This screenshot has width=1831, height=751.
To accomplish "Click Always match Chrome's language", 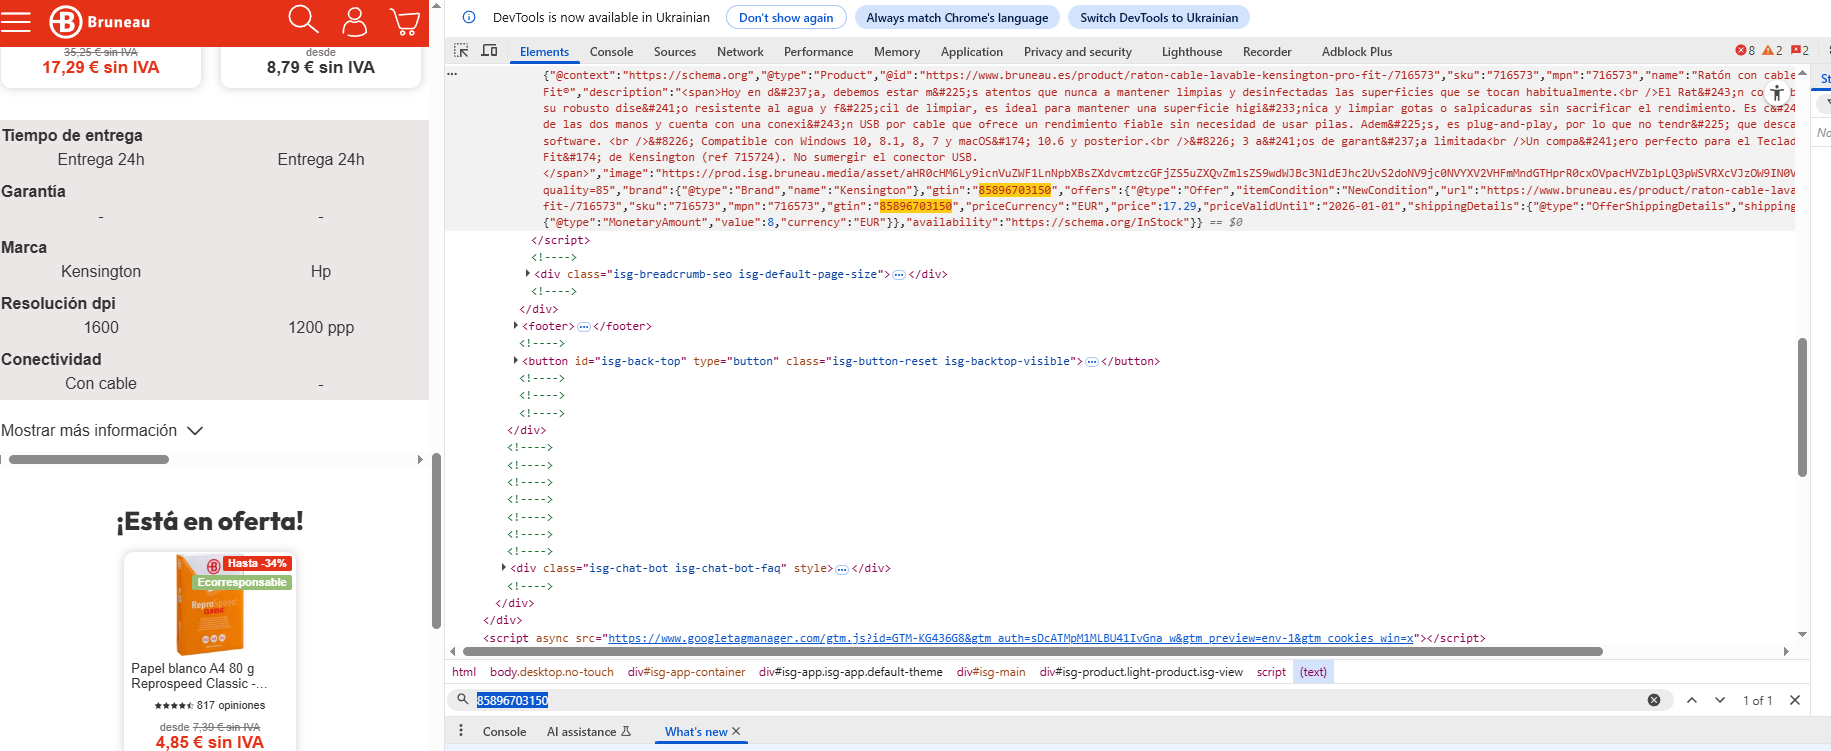I will click(x=957, y=17).
